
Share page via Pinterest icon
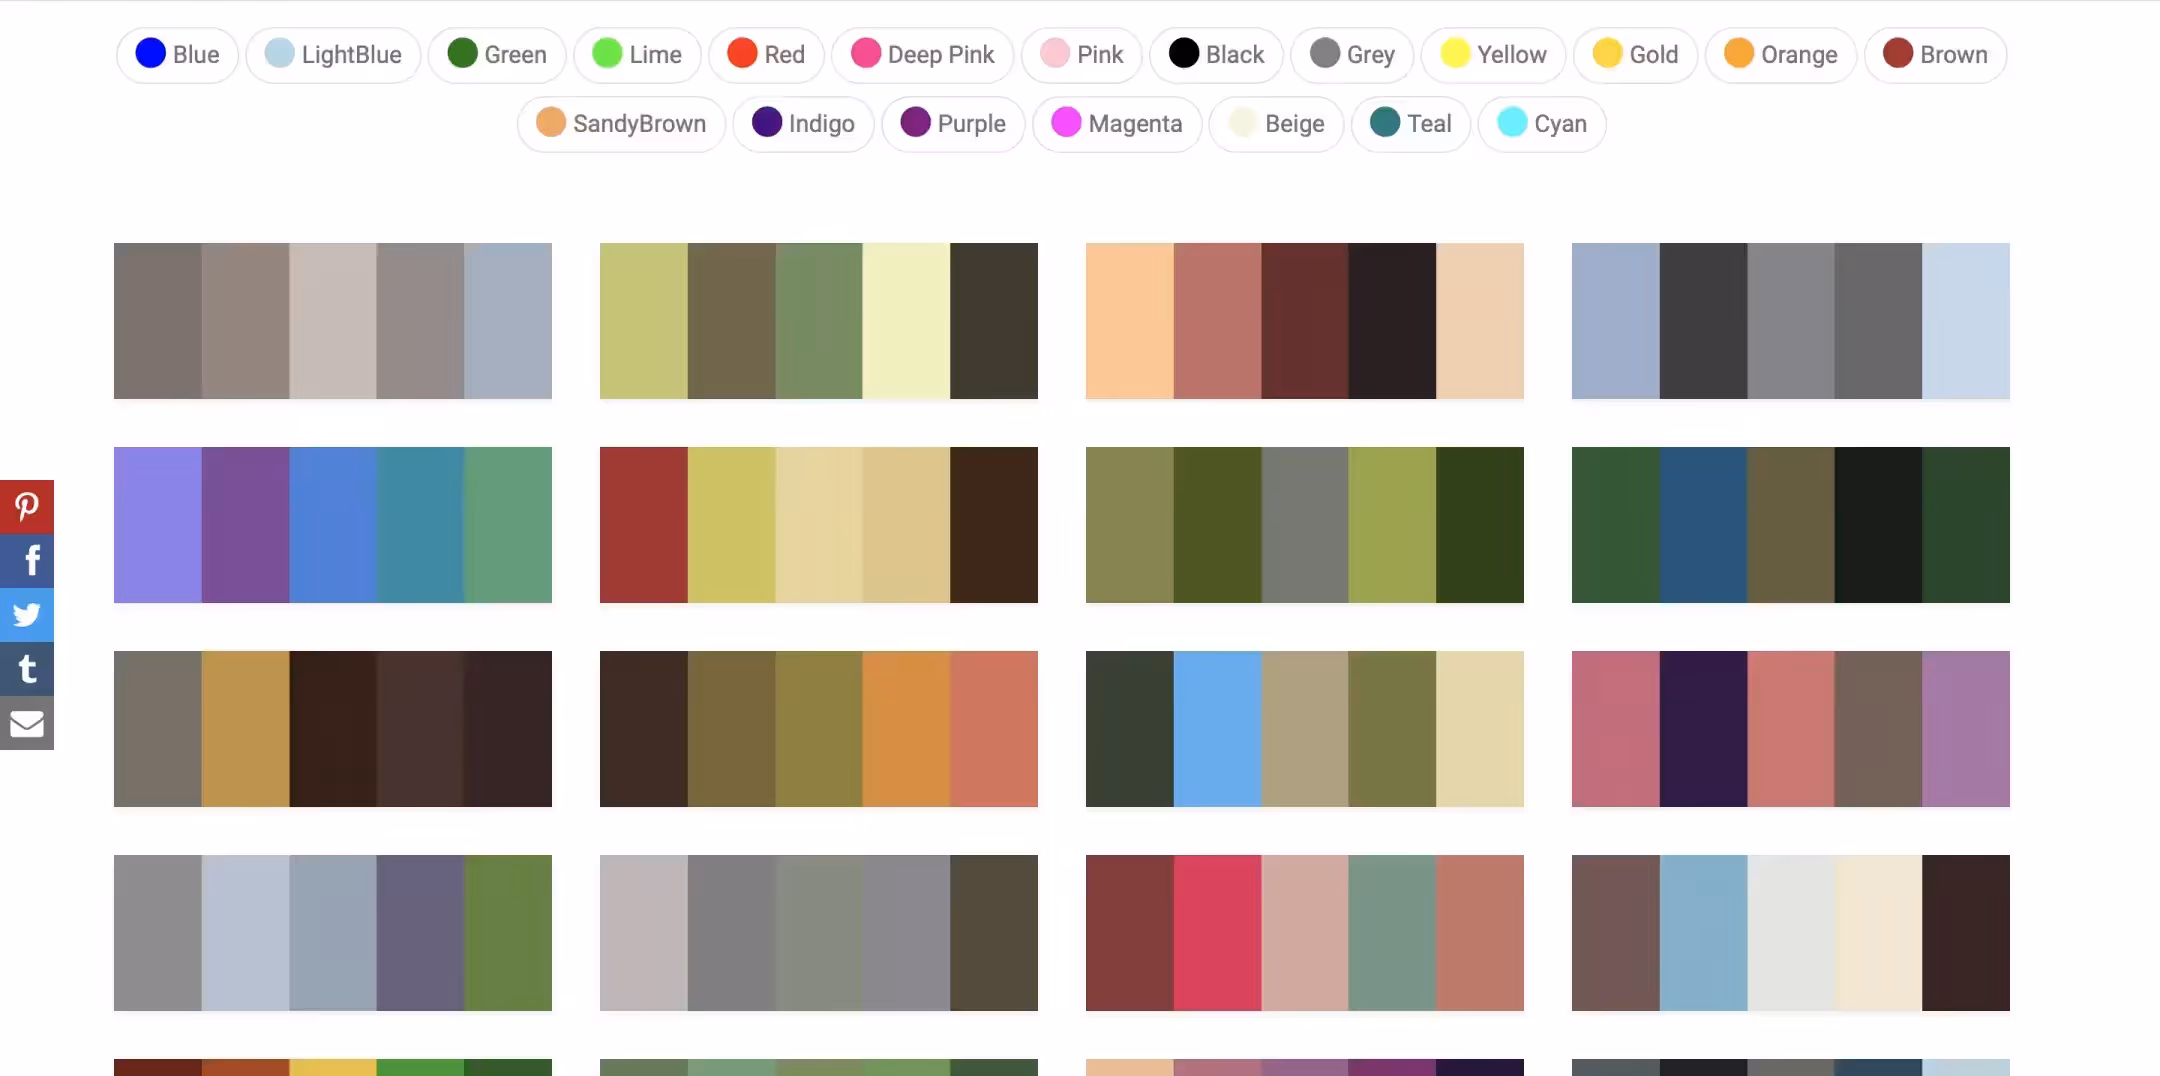27,506
